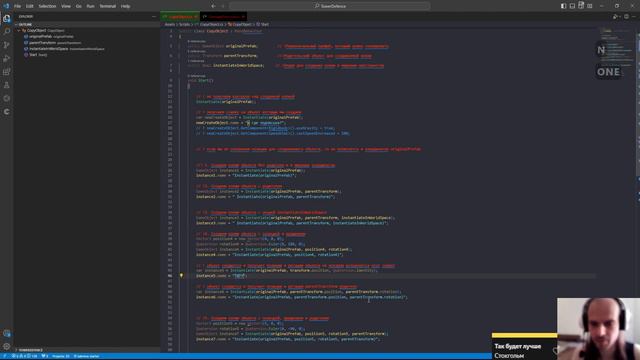Switch to the green-highlighted editor tab
The width and height of the screenshot is (640, 360).
pyautogui.click(x=180, y=17)
